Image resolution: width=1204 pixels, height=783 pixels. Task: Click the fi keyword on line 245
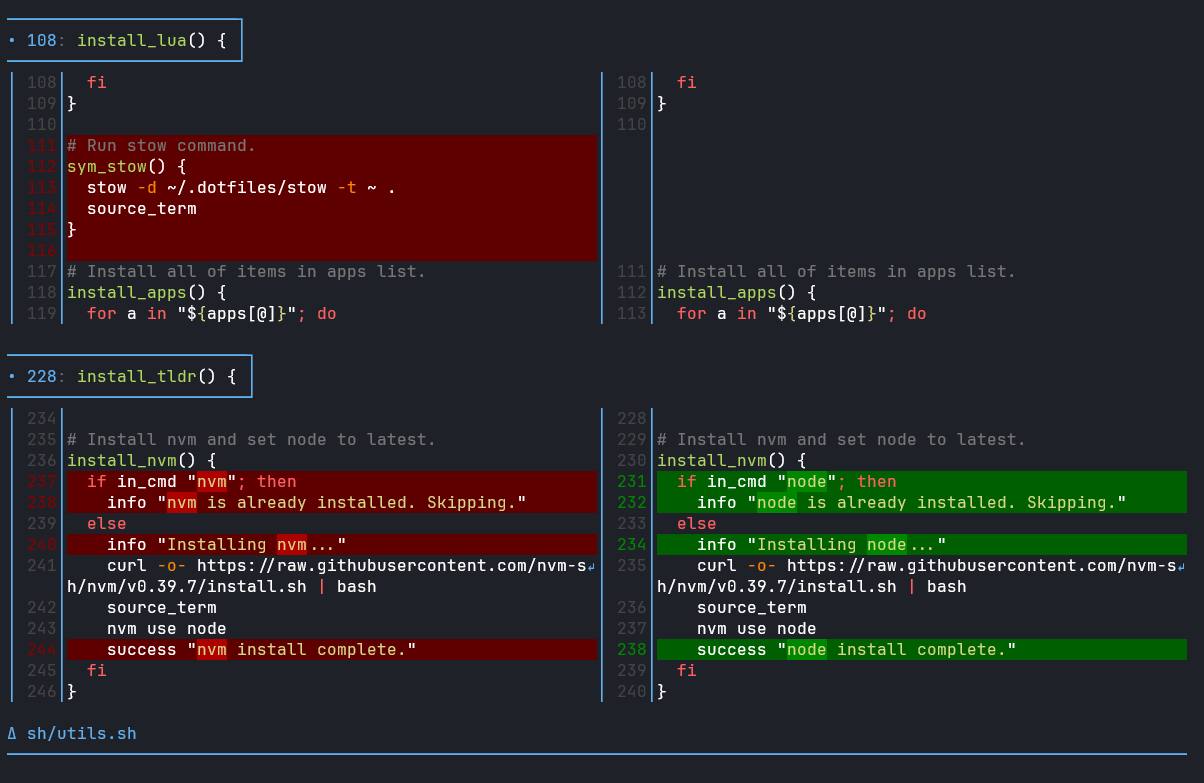click(x=96, y=670)
